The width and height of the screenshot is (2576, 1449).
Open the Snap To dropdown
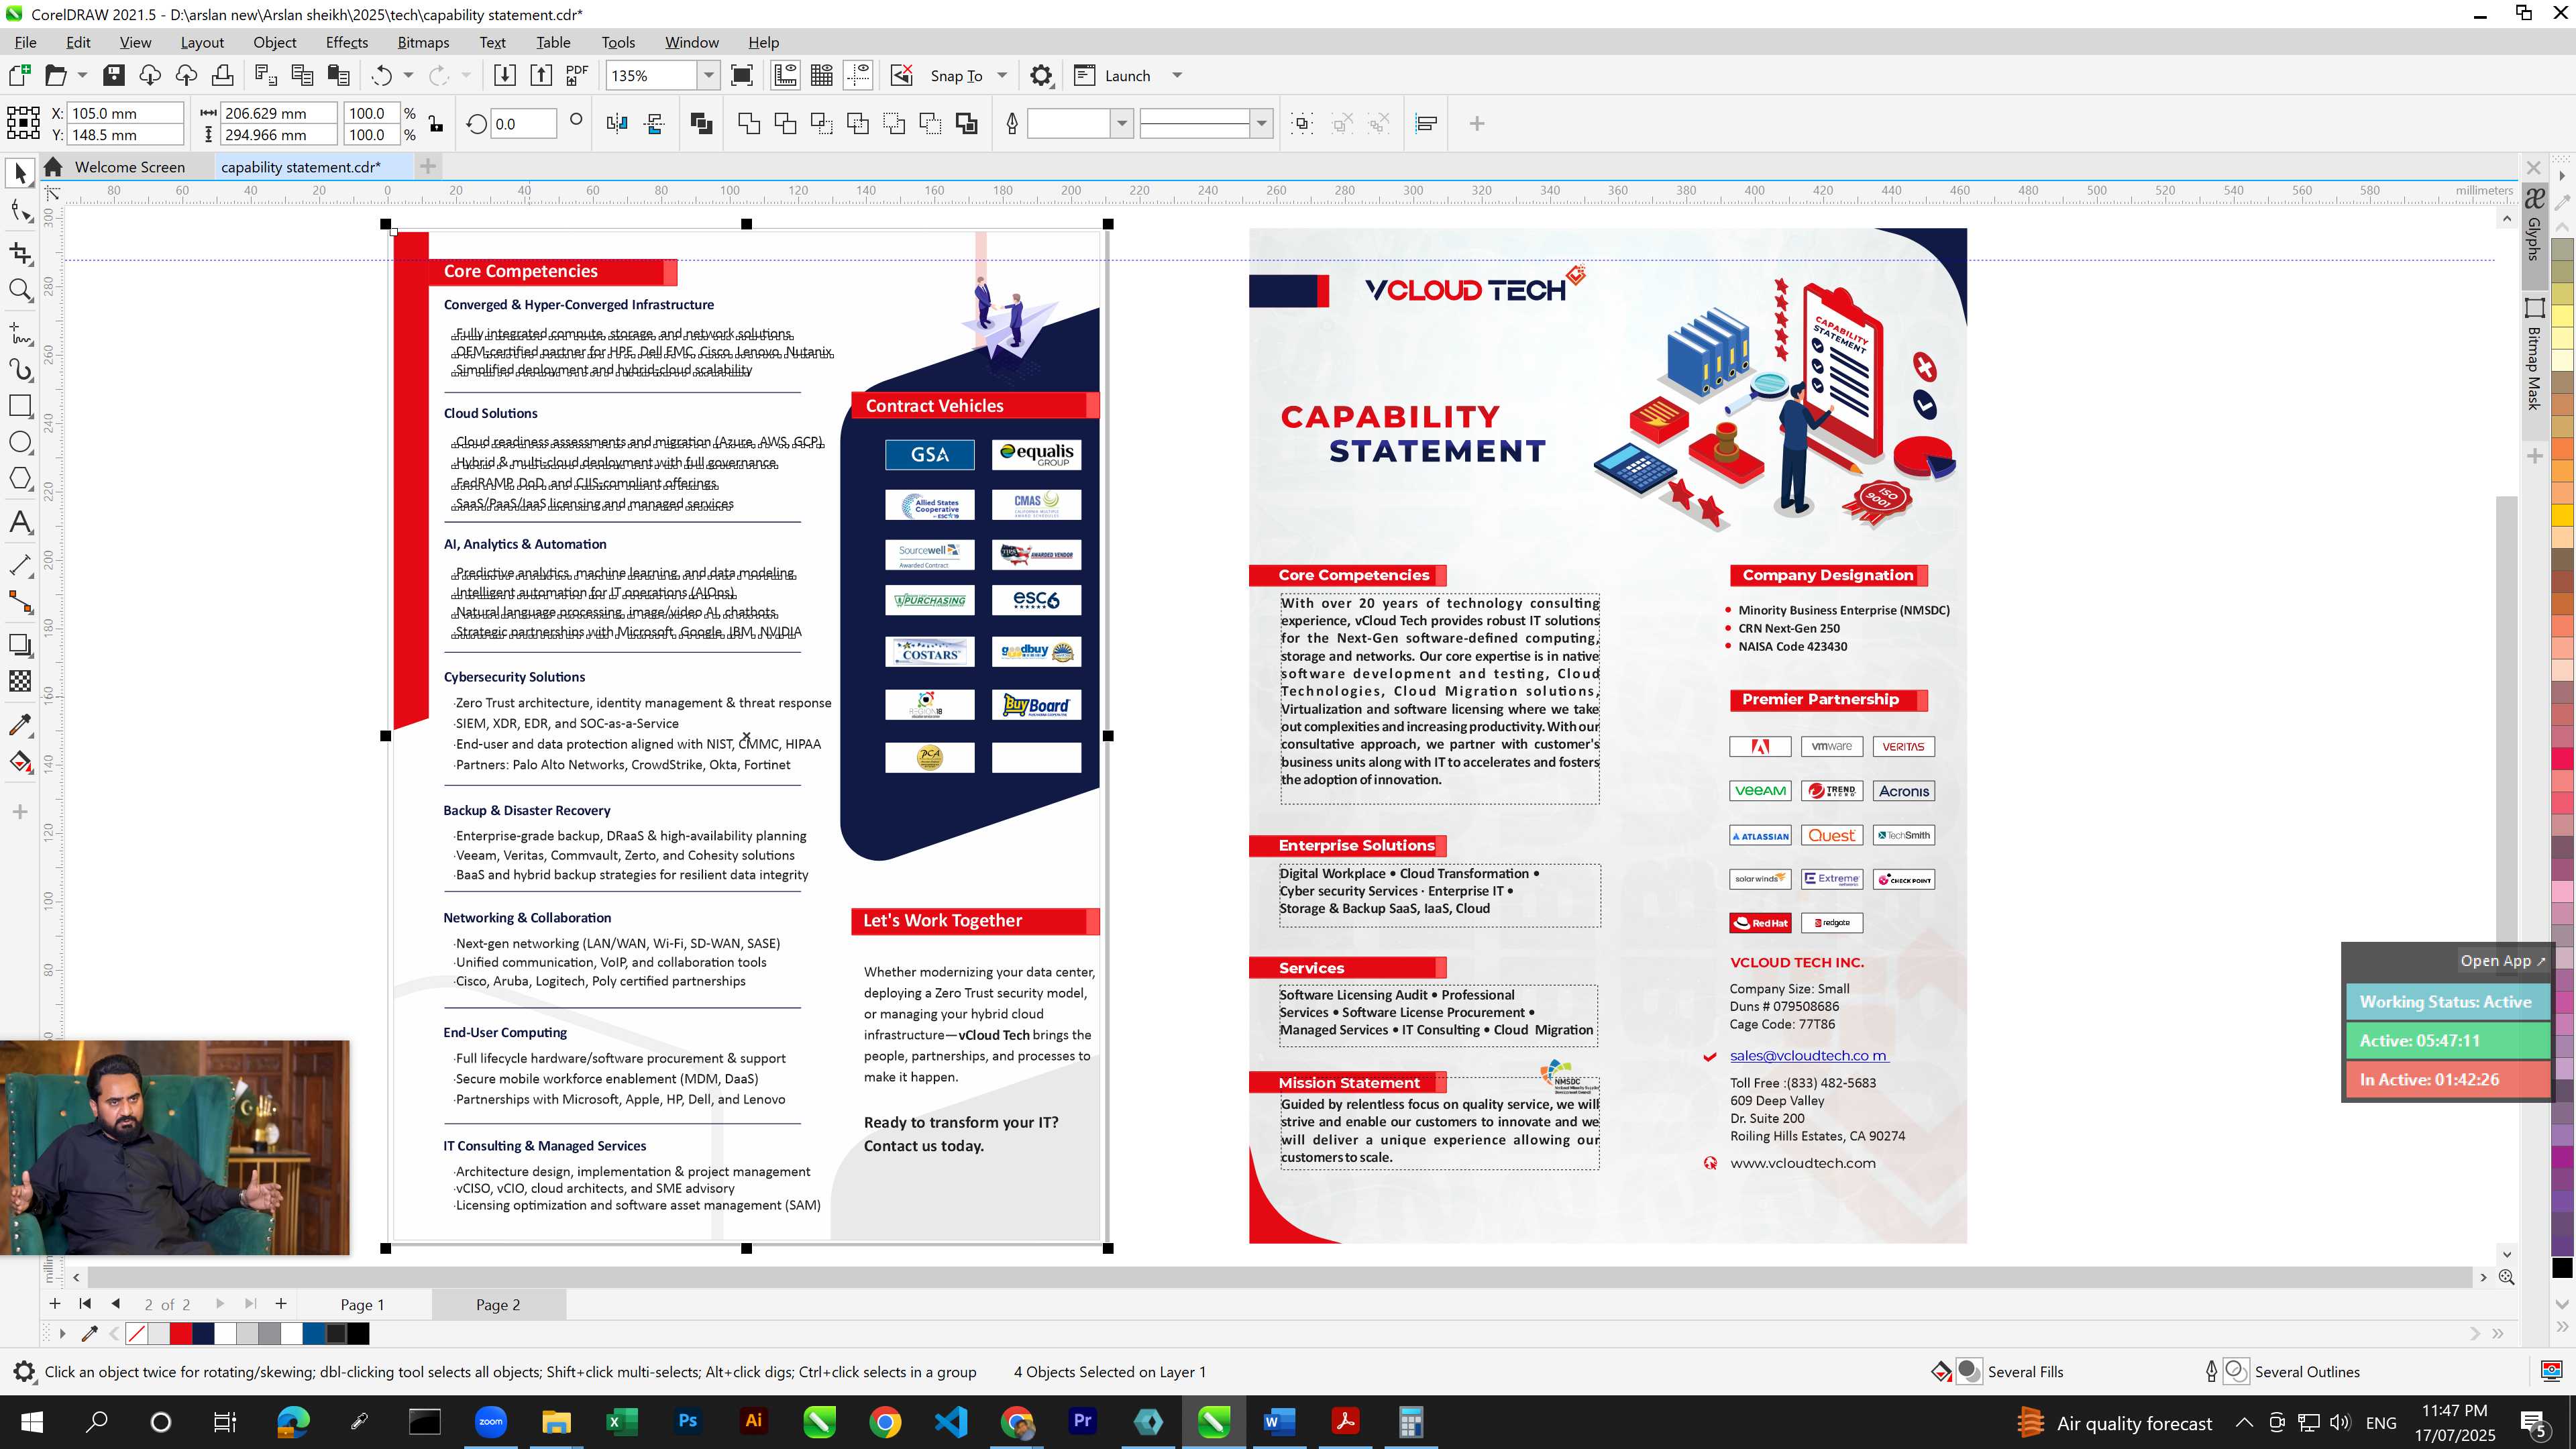click(1002, 75)
